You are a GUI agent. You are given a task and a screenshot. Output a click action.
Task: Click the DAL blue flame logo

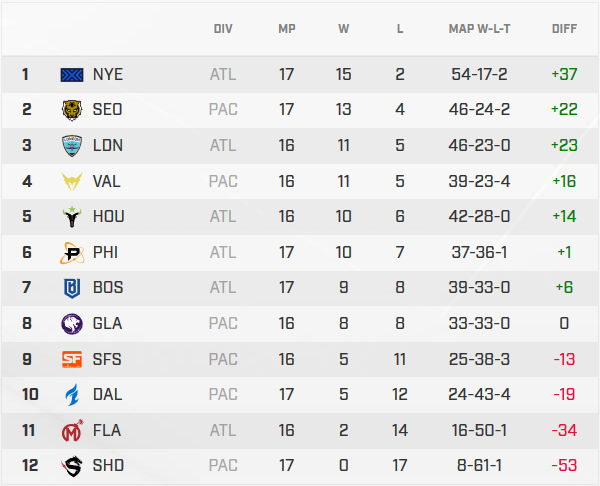[x=73, y=394]
